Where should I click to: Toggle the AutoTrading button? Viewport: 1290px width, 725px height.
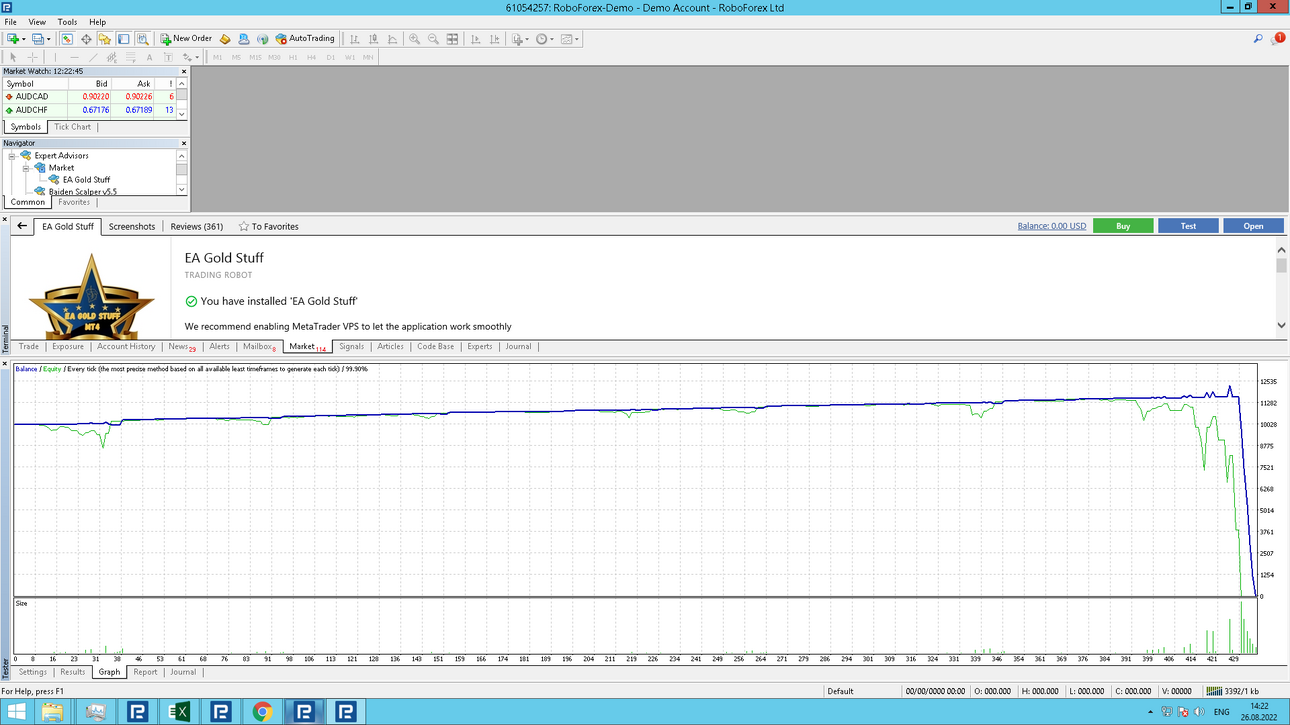pos(305,39)
